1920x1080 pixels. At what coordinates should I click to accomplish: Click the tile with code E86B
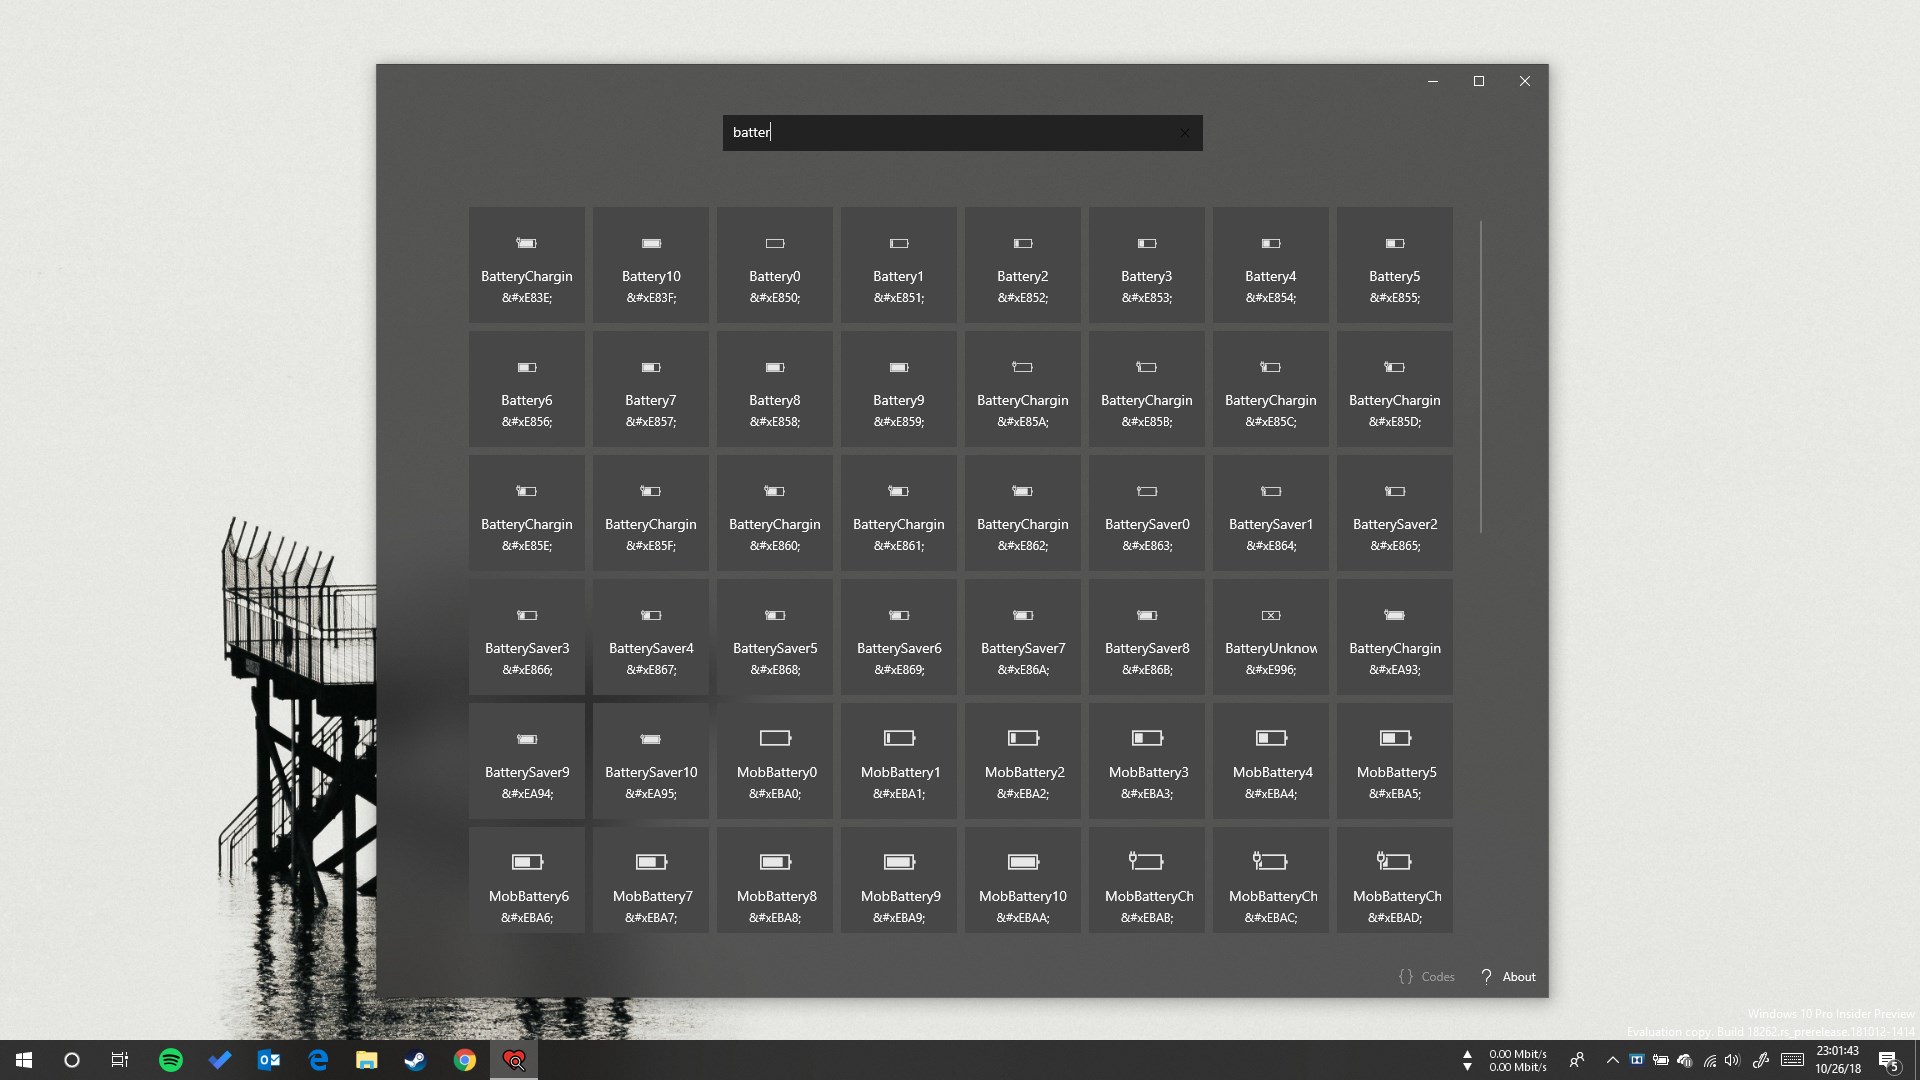point(1146,637)
